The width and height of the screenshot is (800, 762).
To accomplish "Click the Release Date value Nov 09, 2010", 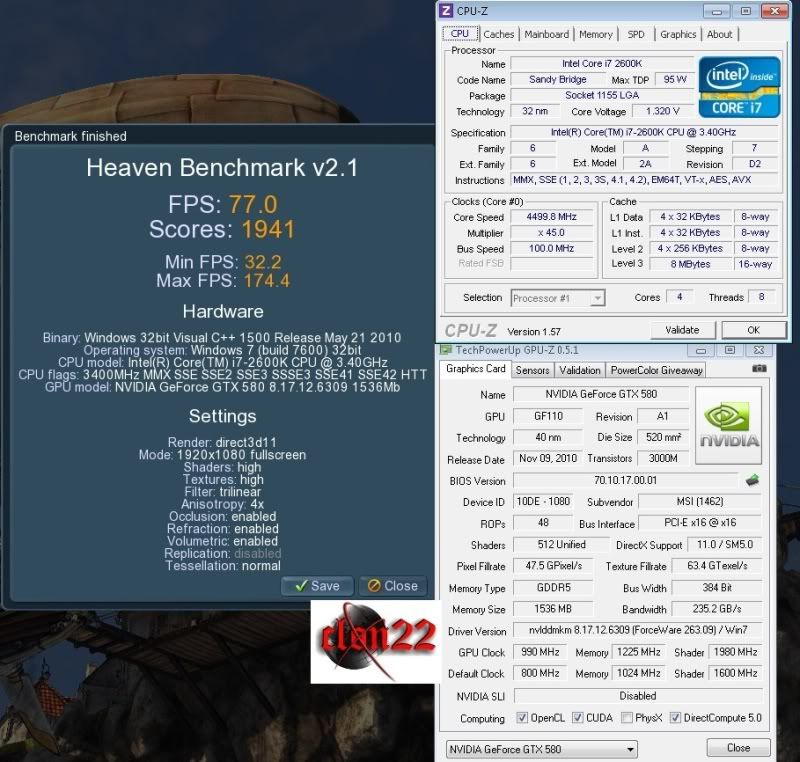I will [x=548, y=459].
